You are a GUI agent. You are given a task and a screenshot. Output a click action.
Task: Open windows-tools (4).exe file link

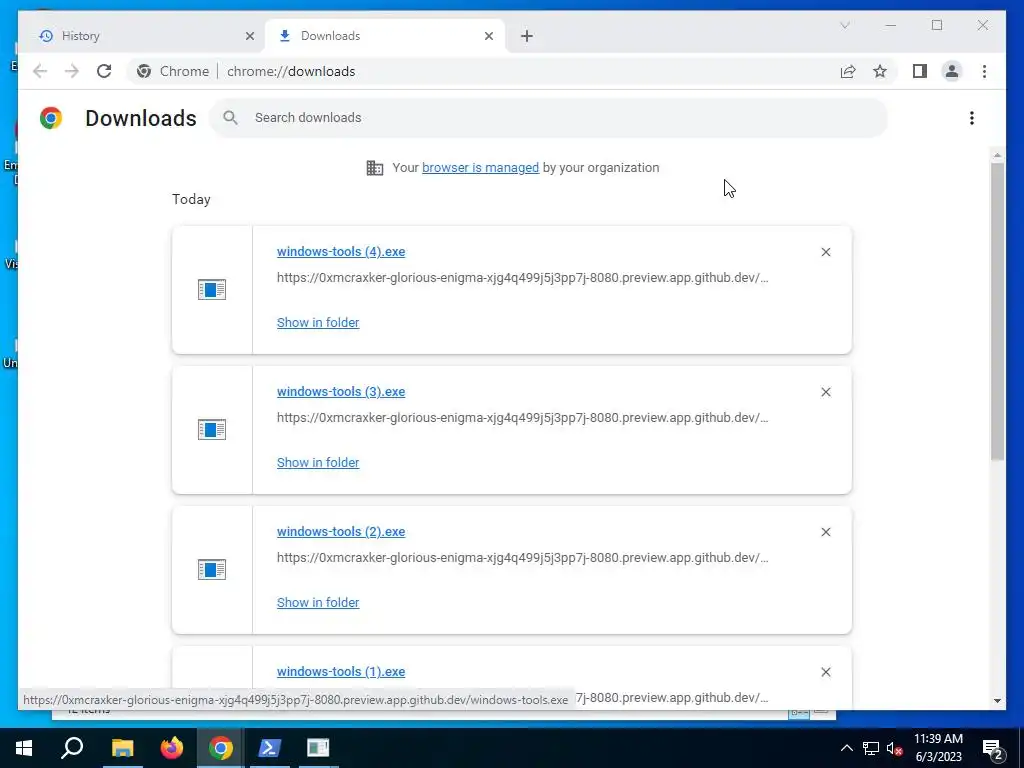pos(341,251)
